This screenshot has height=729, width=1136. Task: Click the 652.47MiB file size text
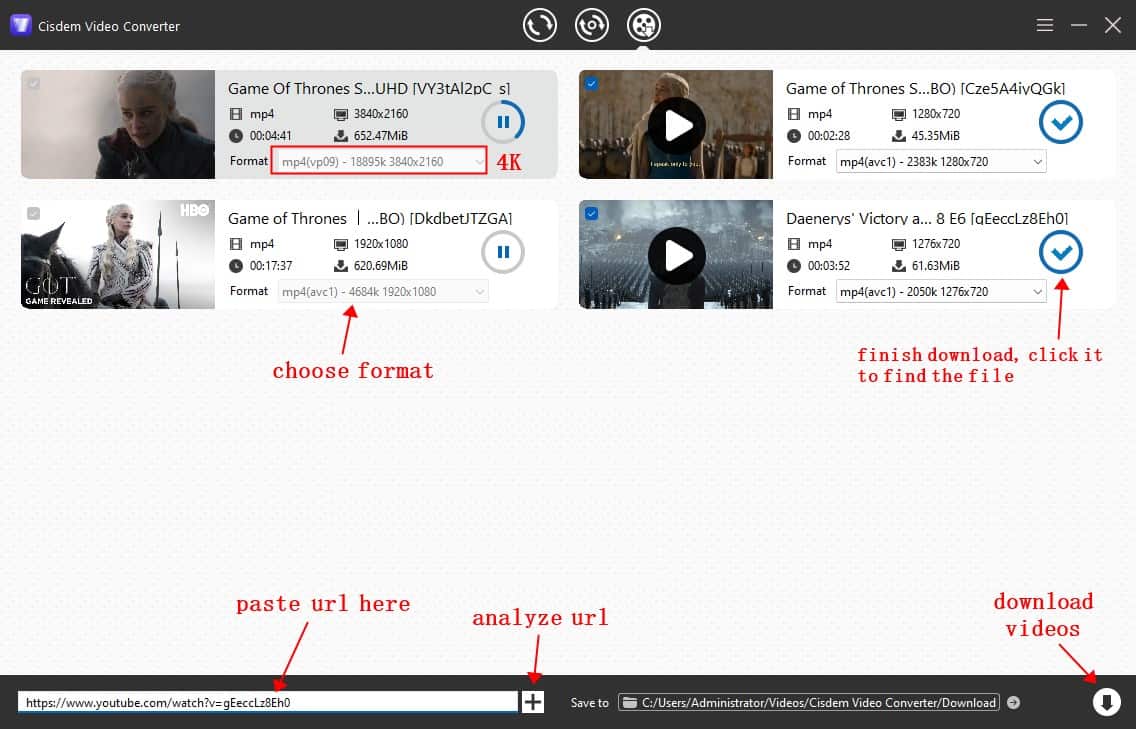381,136
